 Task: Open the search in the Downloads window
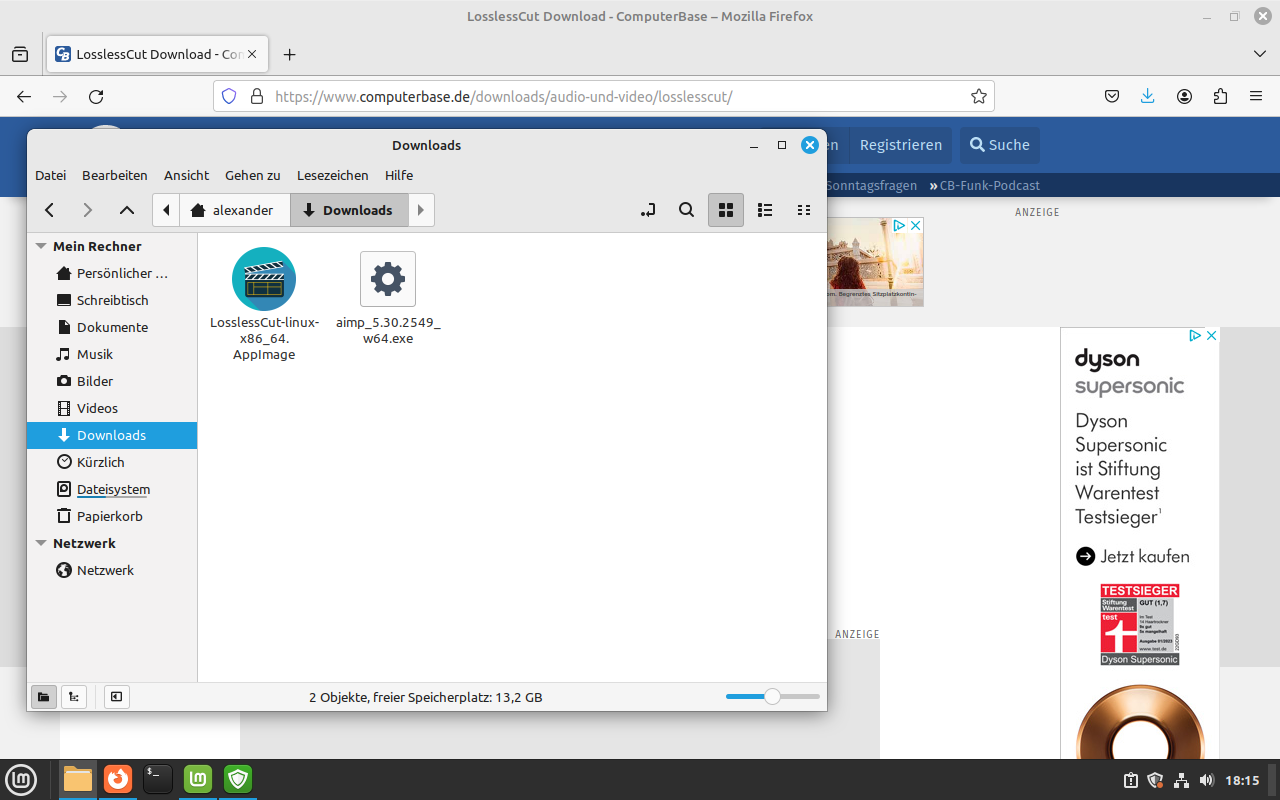pos(686,210)
